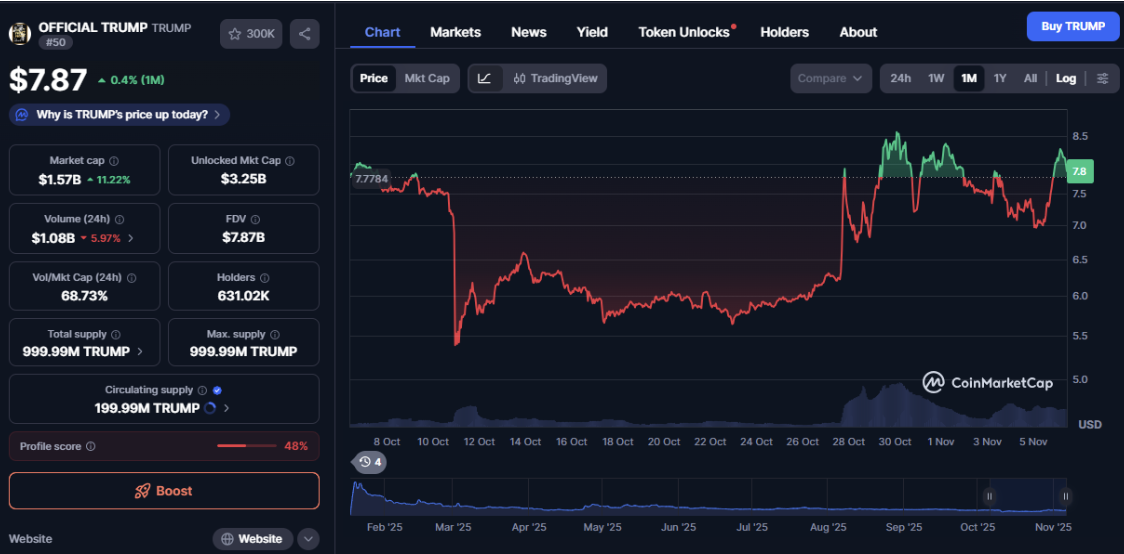Click the 68.73% Vol/Mkt Cap value
This screenshot has width=1124, height=554.
click(84, 295)
